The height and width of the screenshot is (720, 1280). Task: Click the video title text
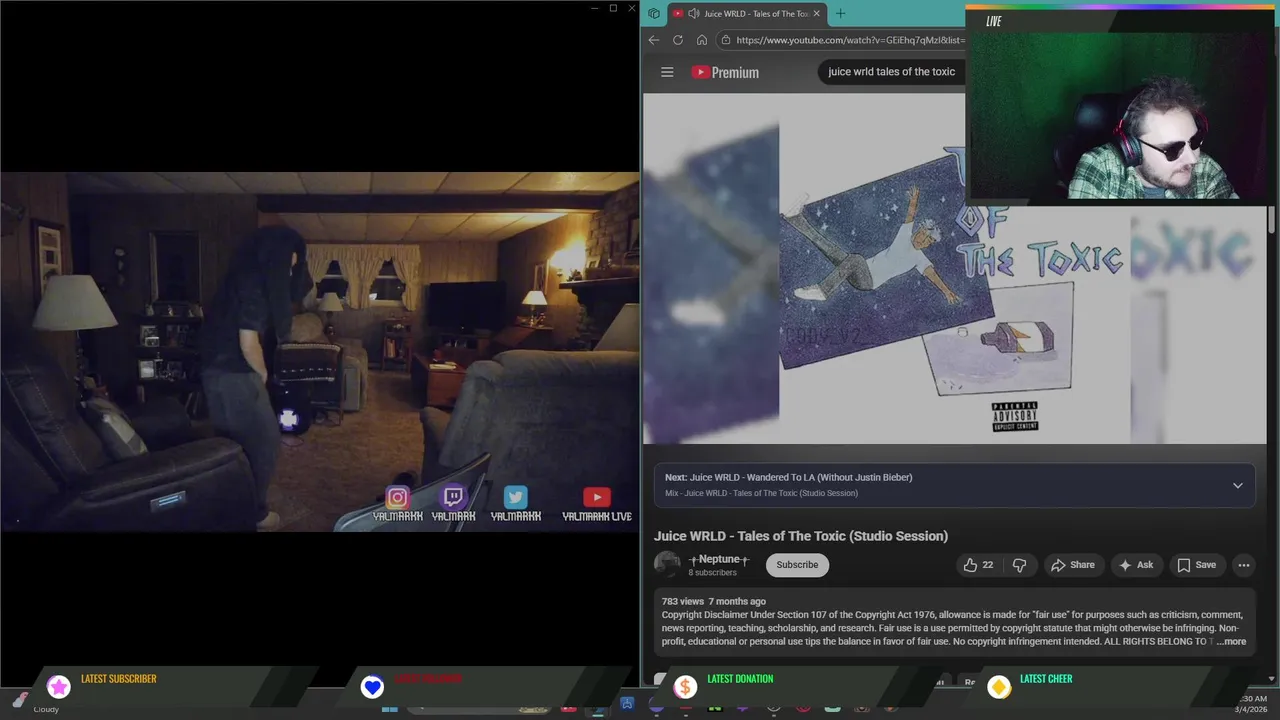pos(801,536)
